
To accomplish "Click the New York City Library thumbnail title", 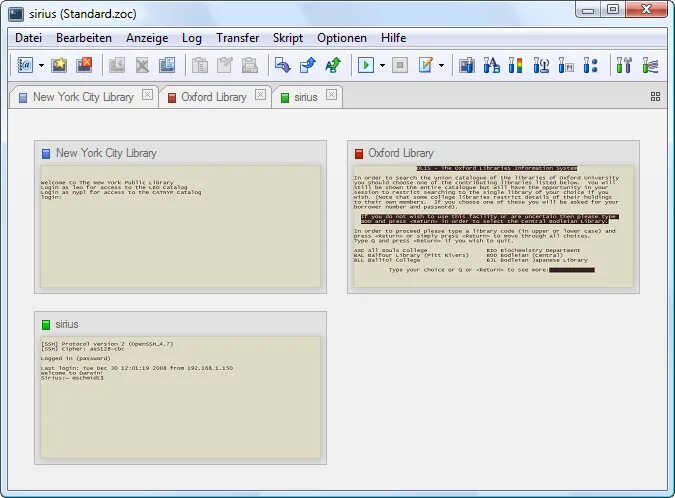I will click(106, 153).
